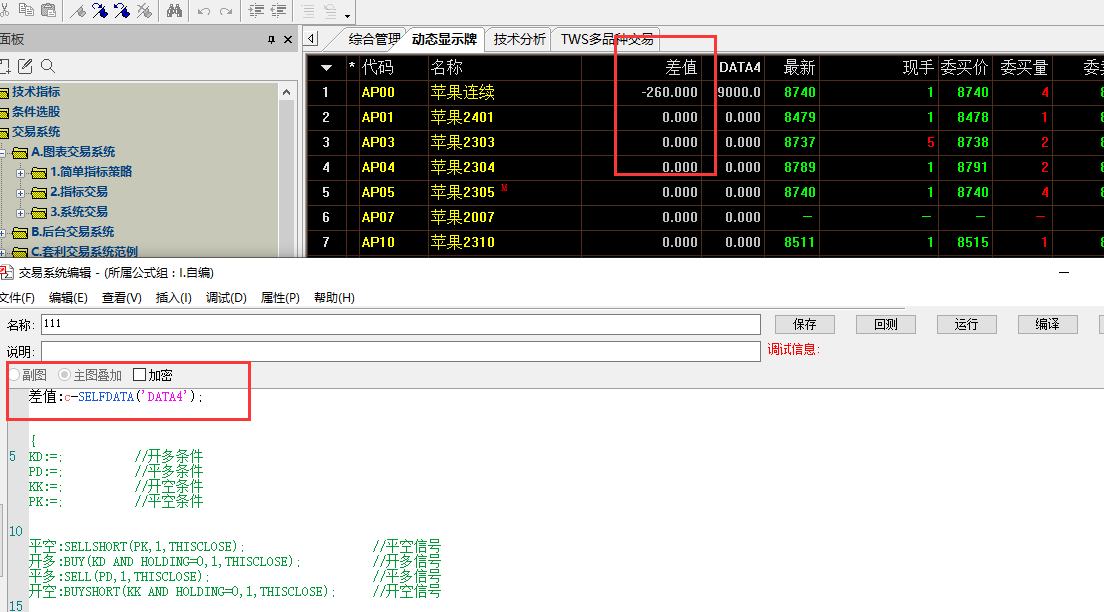Open the 编辑(E) menu
This screenshot has width=1104, height=612.
point(68,298)
